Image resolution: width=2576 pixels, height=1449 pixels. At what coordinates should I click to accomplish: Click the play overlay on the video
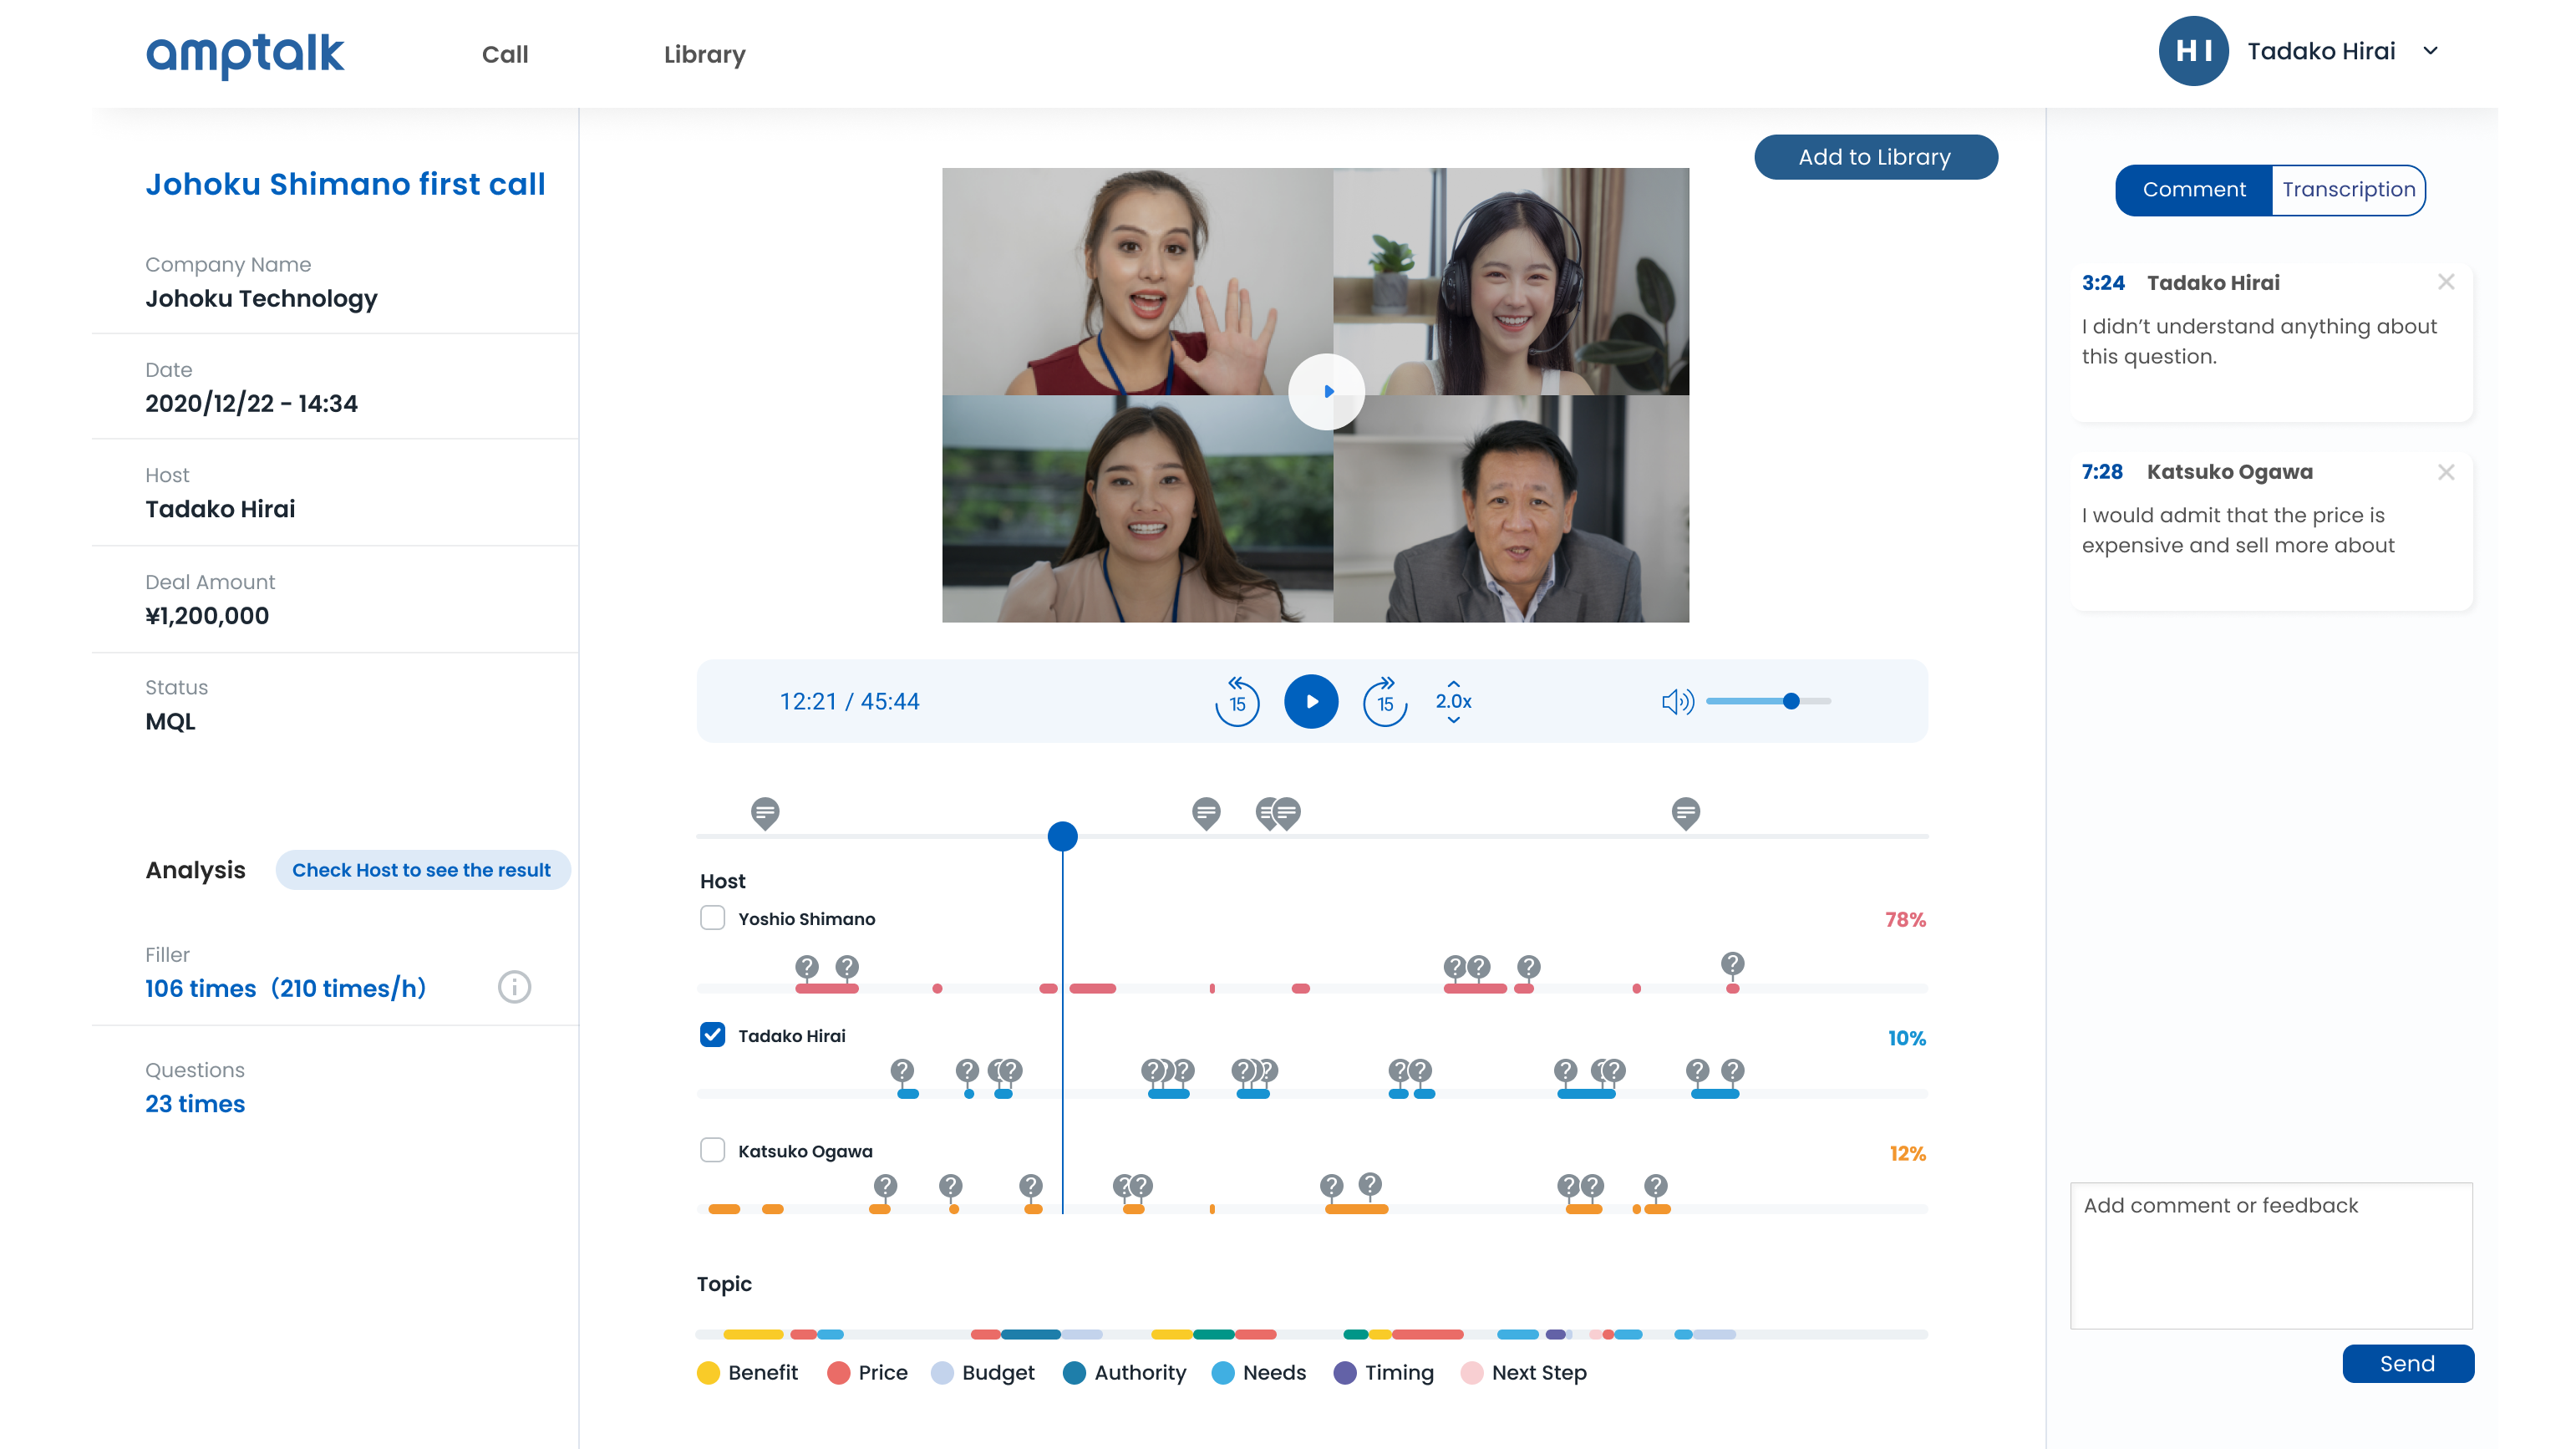1326,391
